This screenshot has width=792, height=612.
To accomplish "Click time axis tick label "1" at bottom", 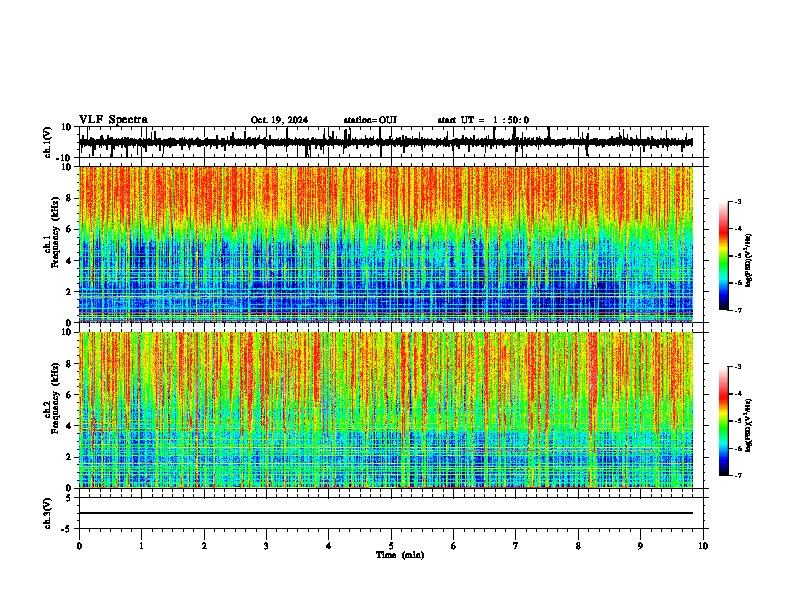I will 141,546.
